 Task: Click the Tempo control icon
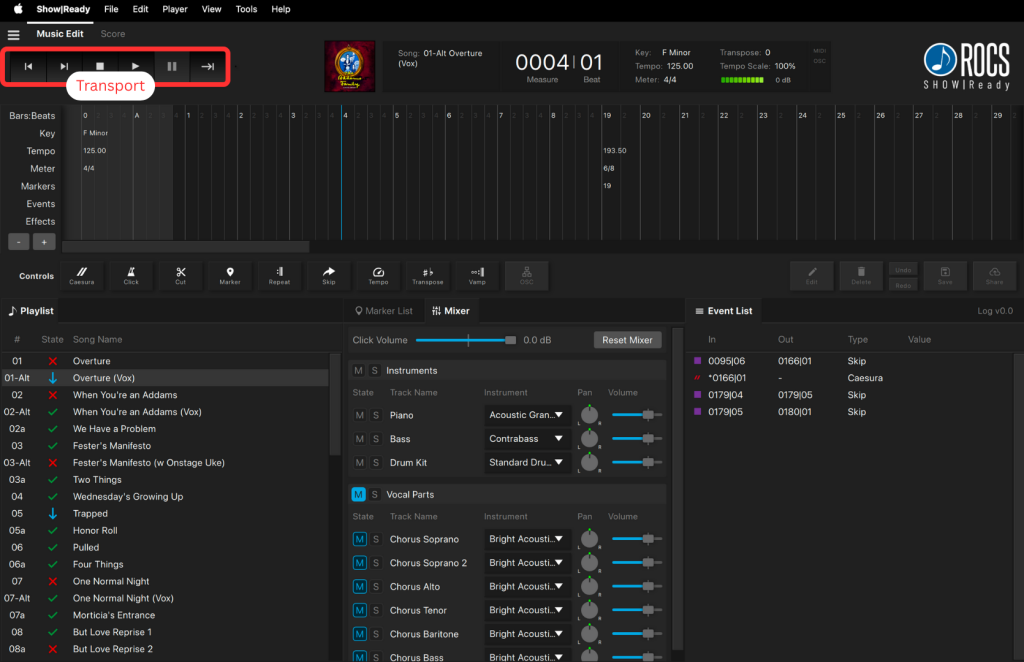point(379,275)
